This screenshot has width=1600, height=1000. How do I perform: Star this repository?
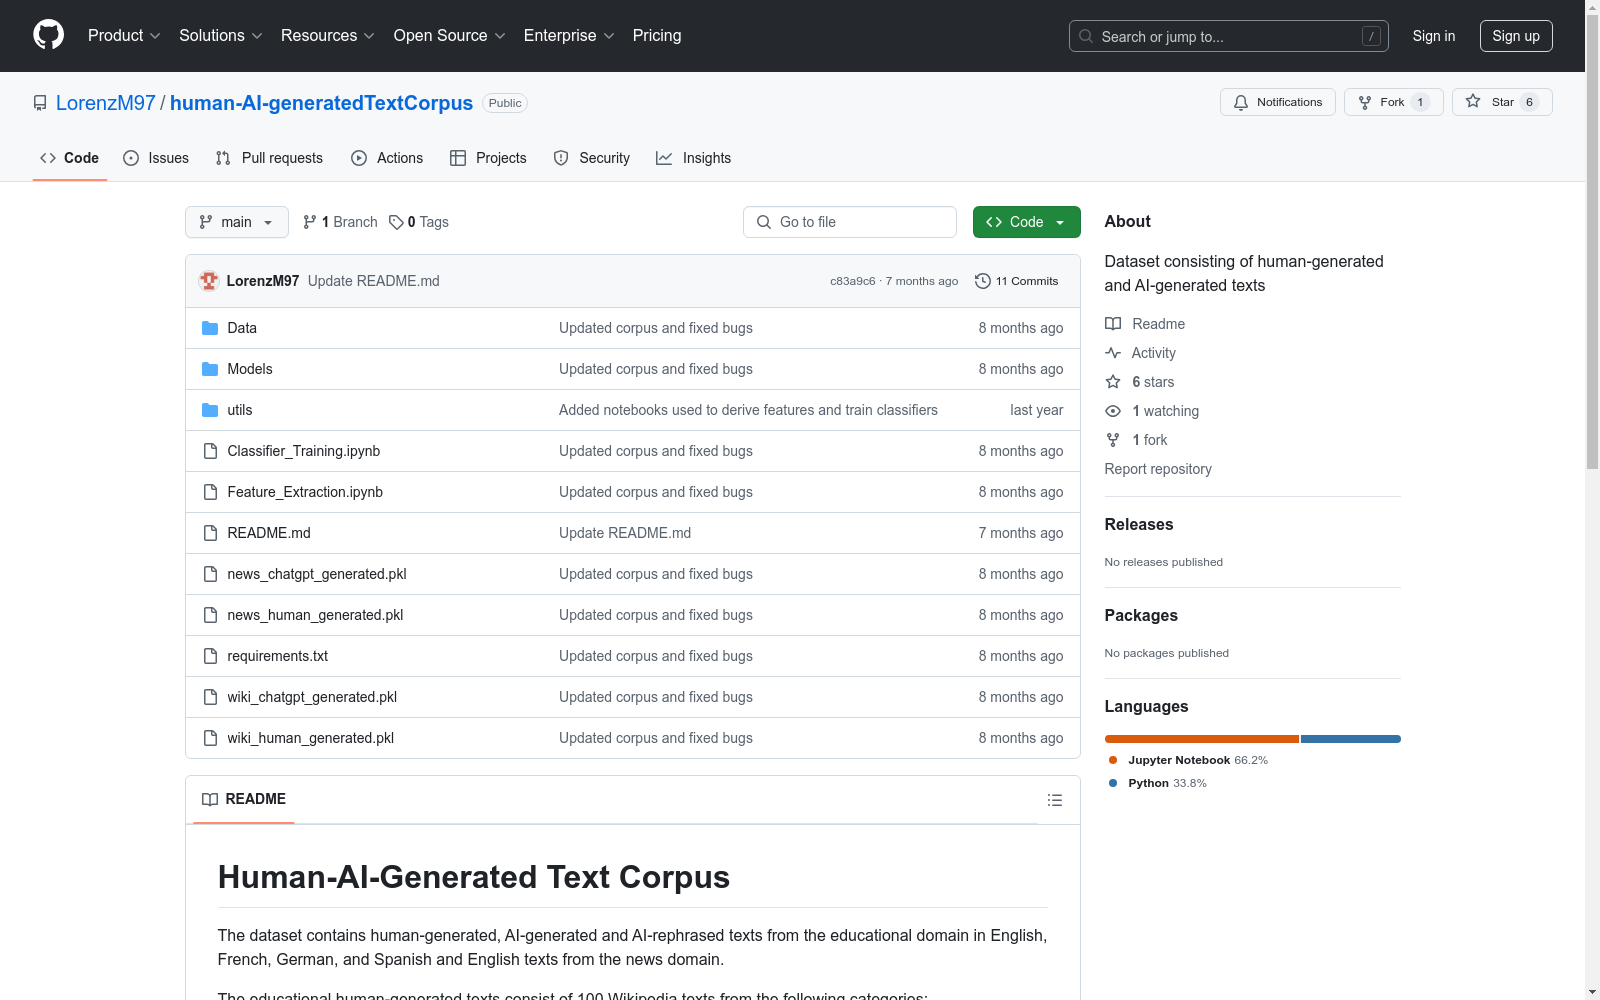click(1502, 102)
